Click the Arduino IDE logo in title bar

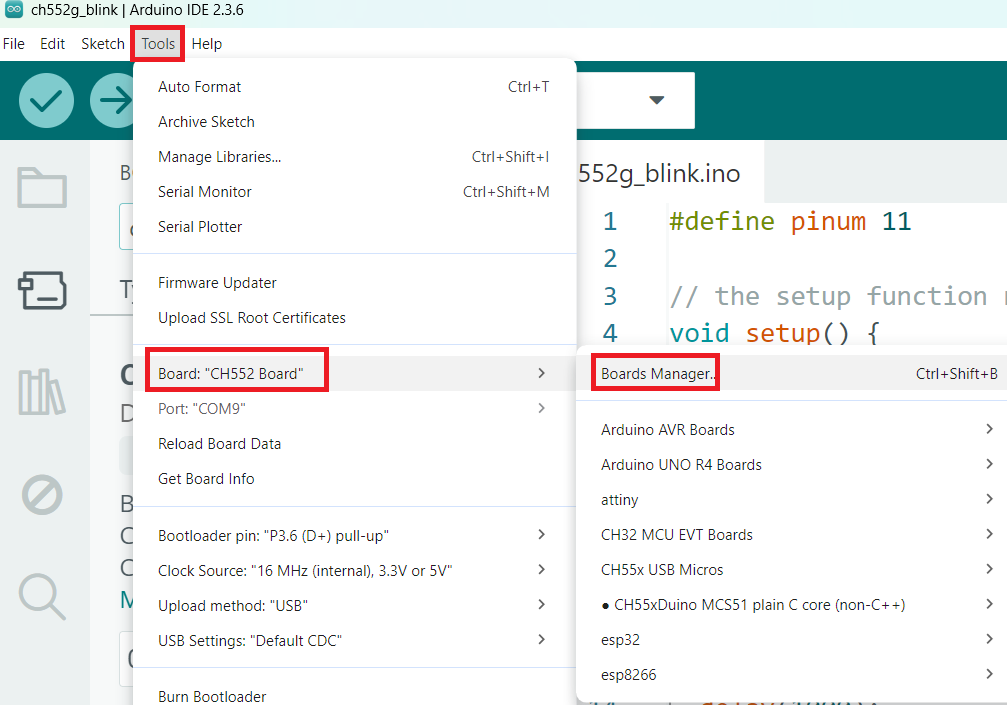tap(14, 11)
